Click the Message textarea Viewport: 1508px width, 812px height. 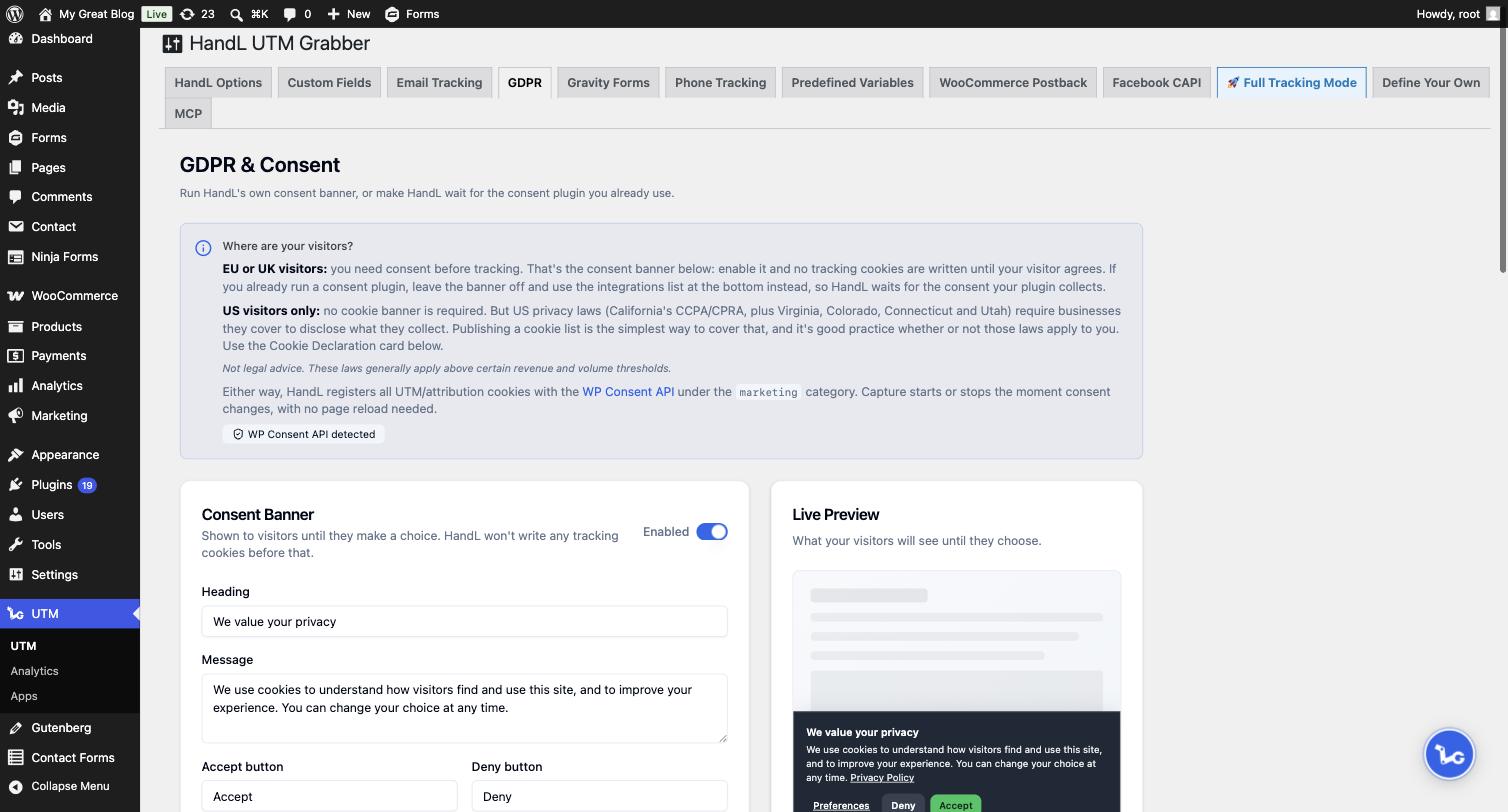click(464, 709)
